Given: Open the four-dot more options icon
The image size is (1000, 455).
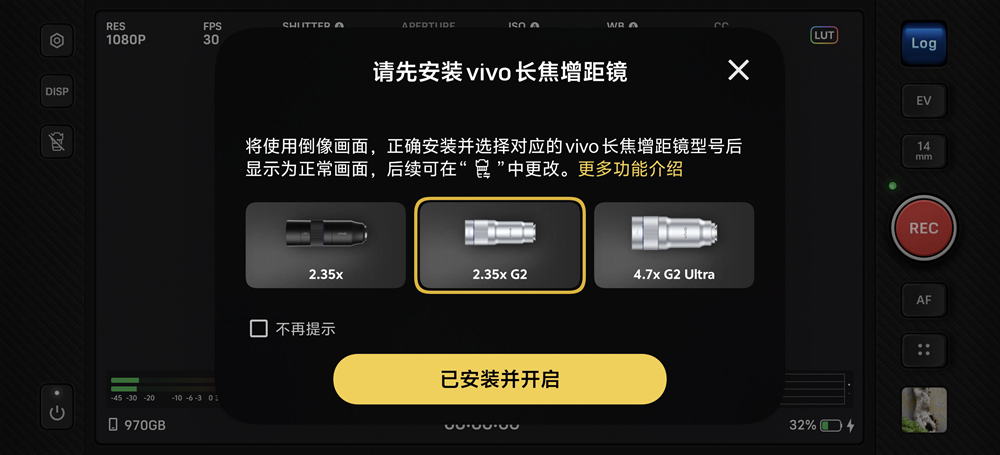Looking at the screenshot, I should point(923,350).
